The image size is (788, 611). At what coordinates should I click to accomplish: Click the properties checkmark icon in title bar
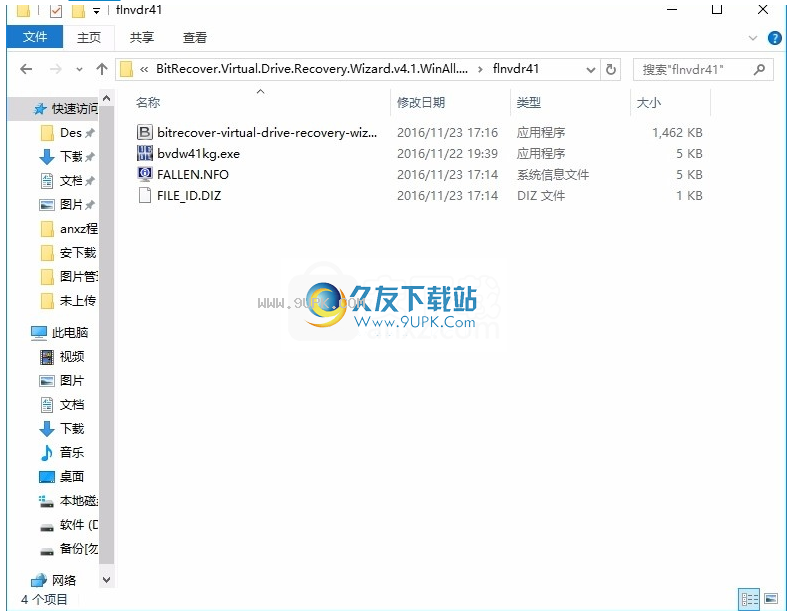(x=56, y=10)
